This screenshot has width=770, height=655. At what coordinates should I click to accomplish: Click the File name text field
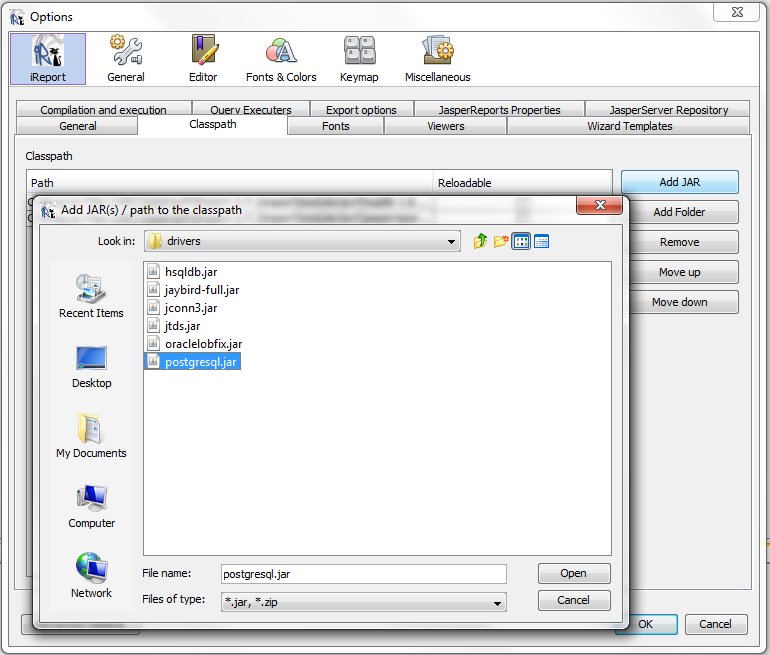coord(364,574)
